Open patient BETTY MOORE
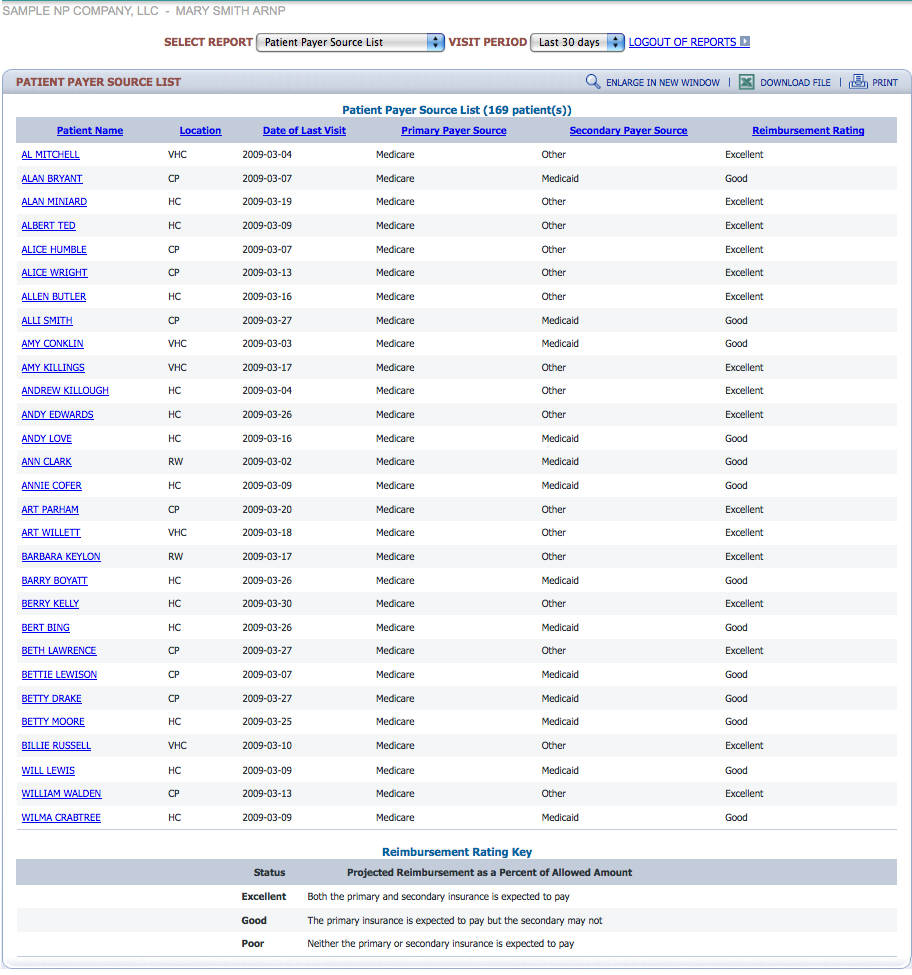This screenshot has height=975, width=912. coord(53,721)
